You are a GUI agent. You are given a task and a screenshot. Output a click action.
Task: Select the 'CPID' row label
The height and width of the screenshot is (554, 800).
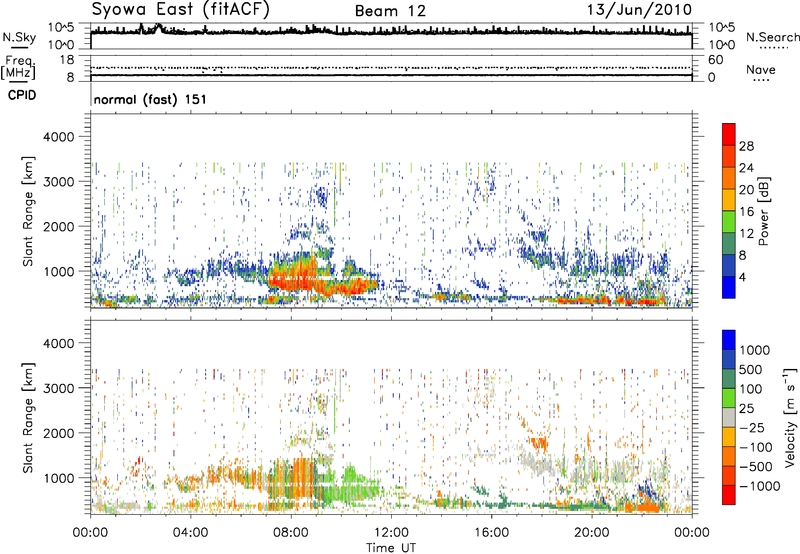[x=22, y=95]
